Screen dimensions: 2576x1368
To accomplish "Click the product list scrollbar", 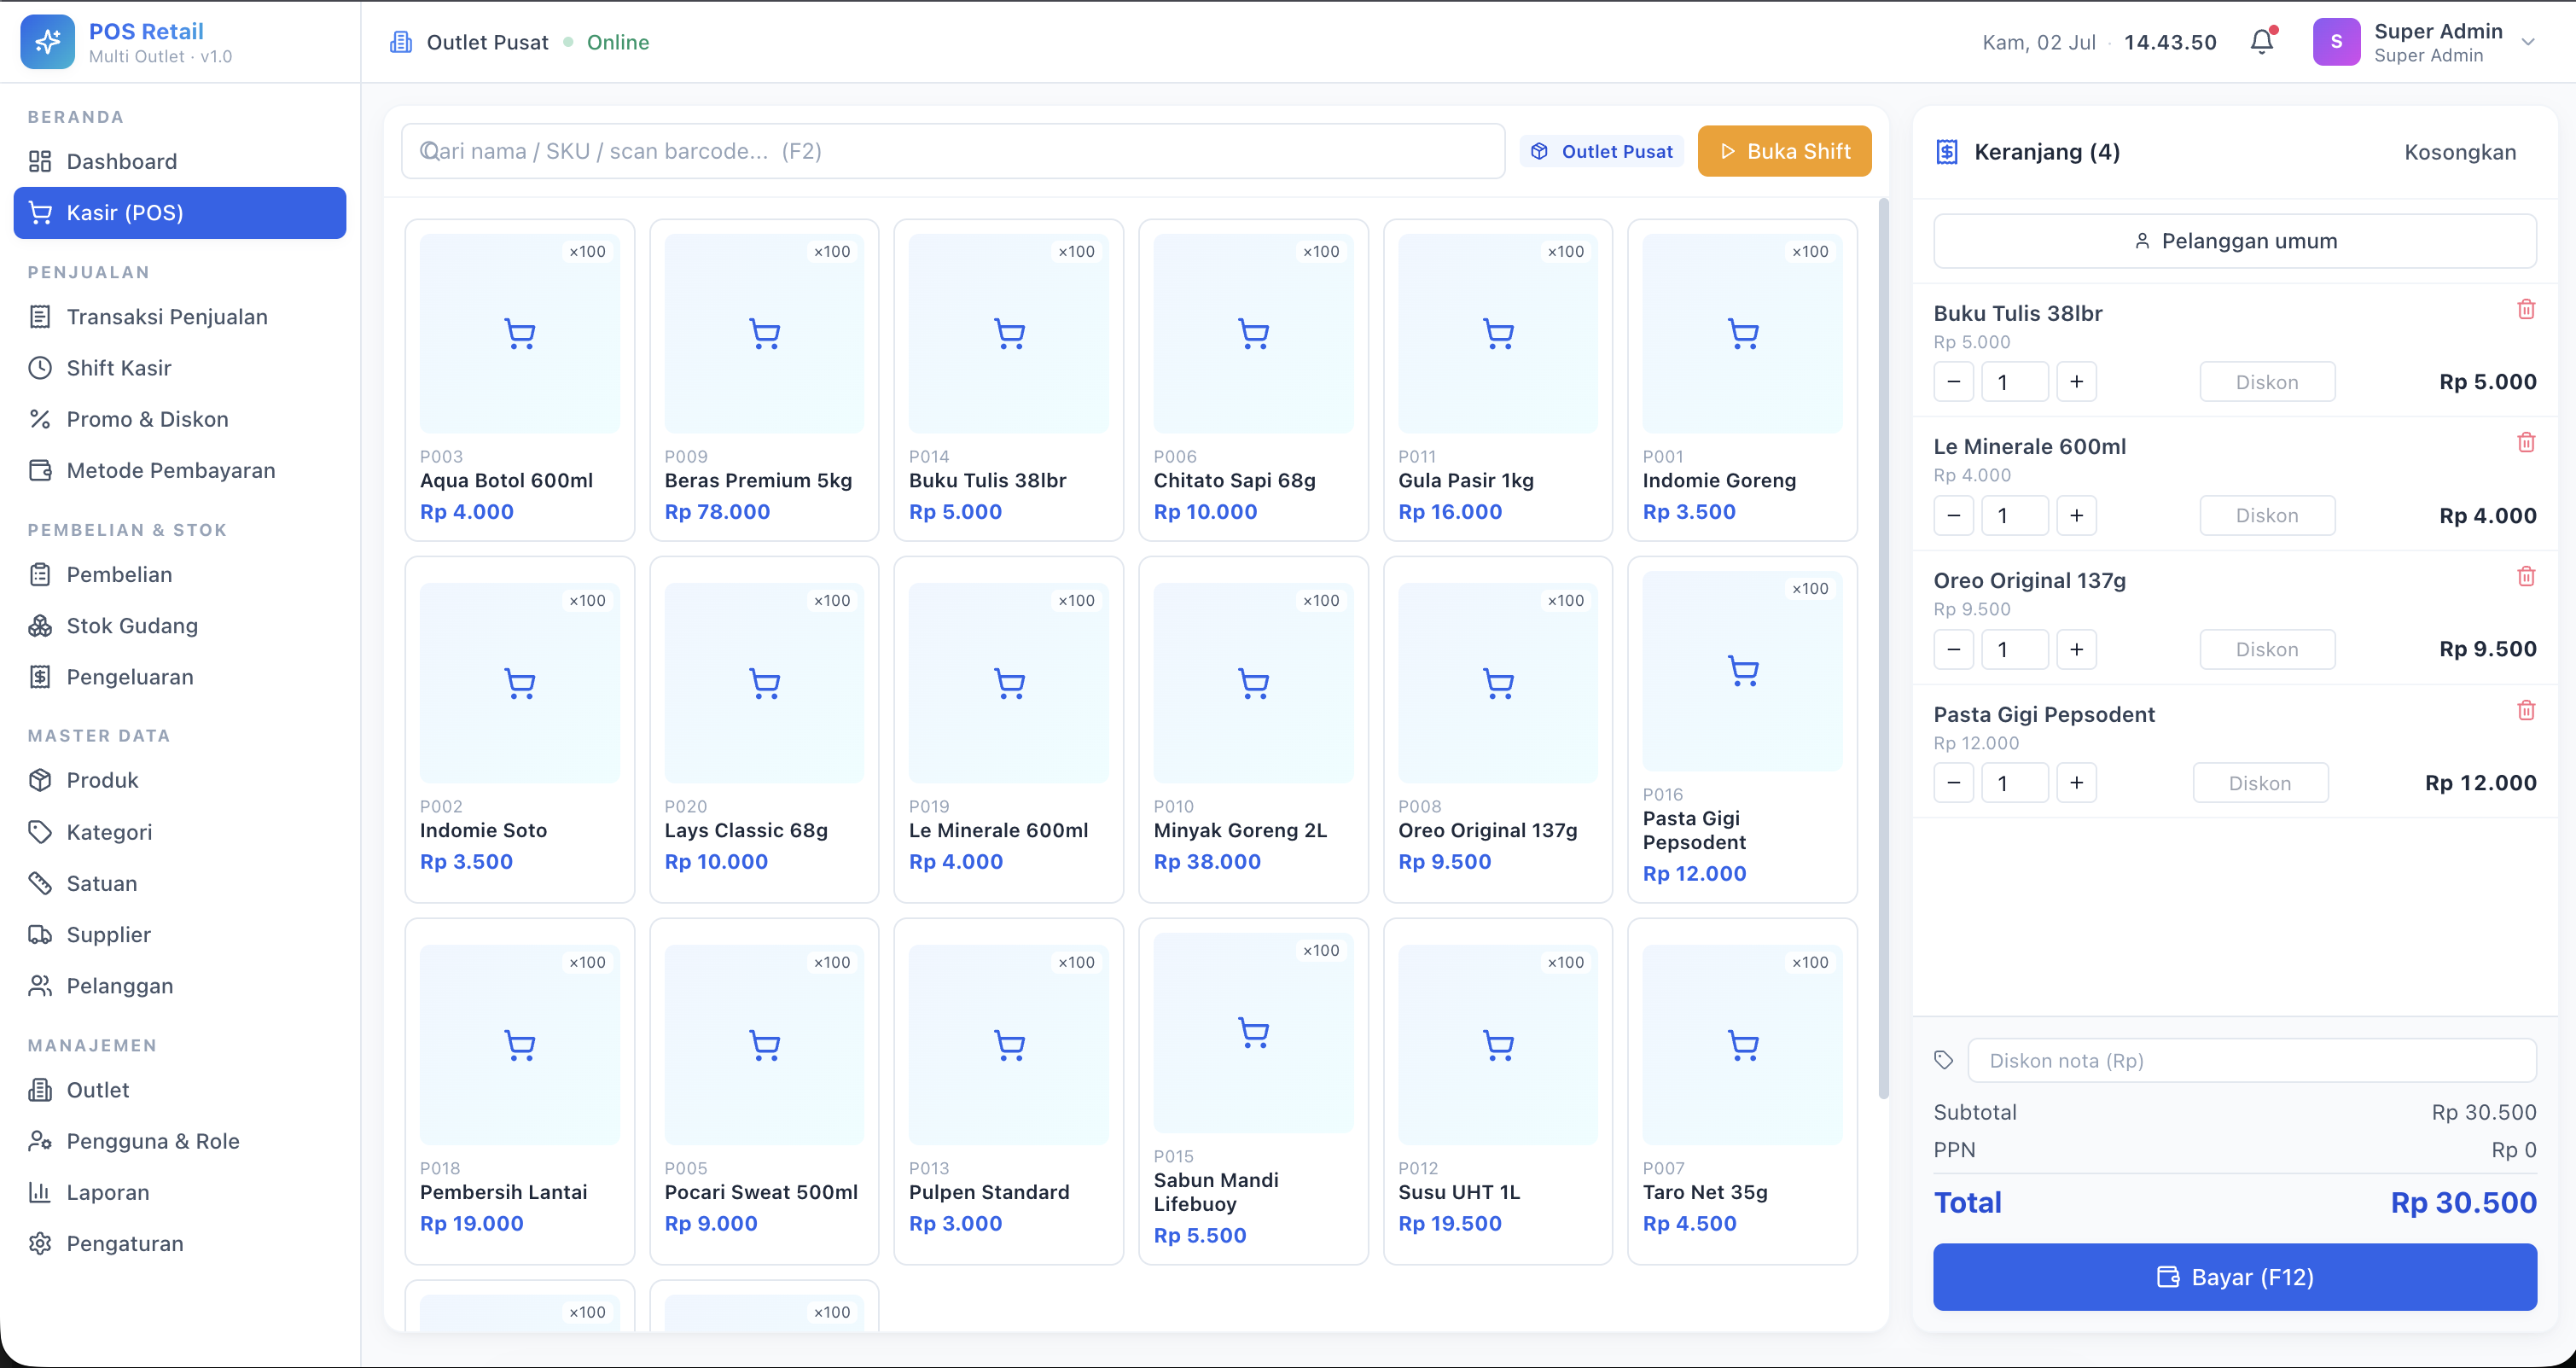I will 1884,648.
